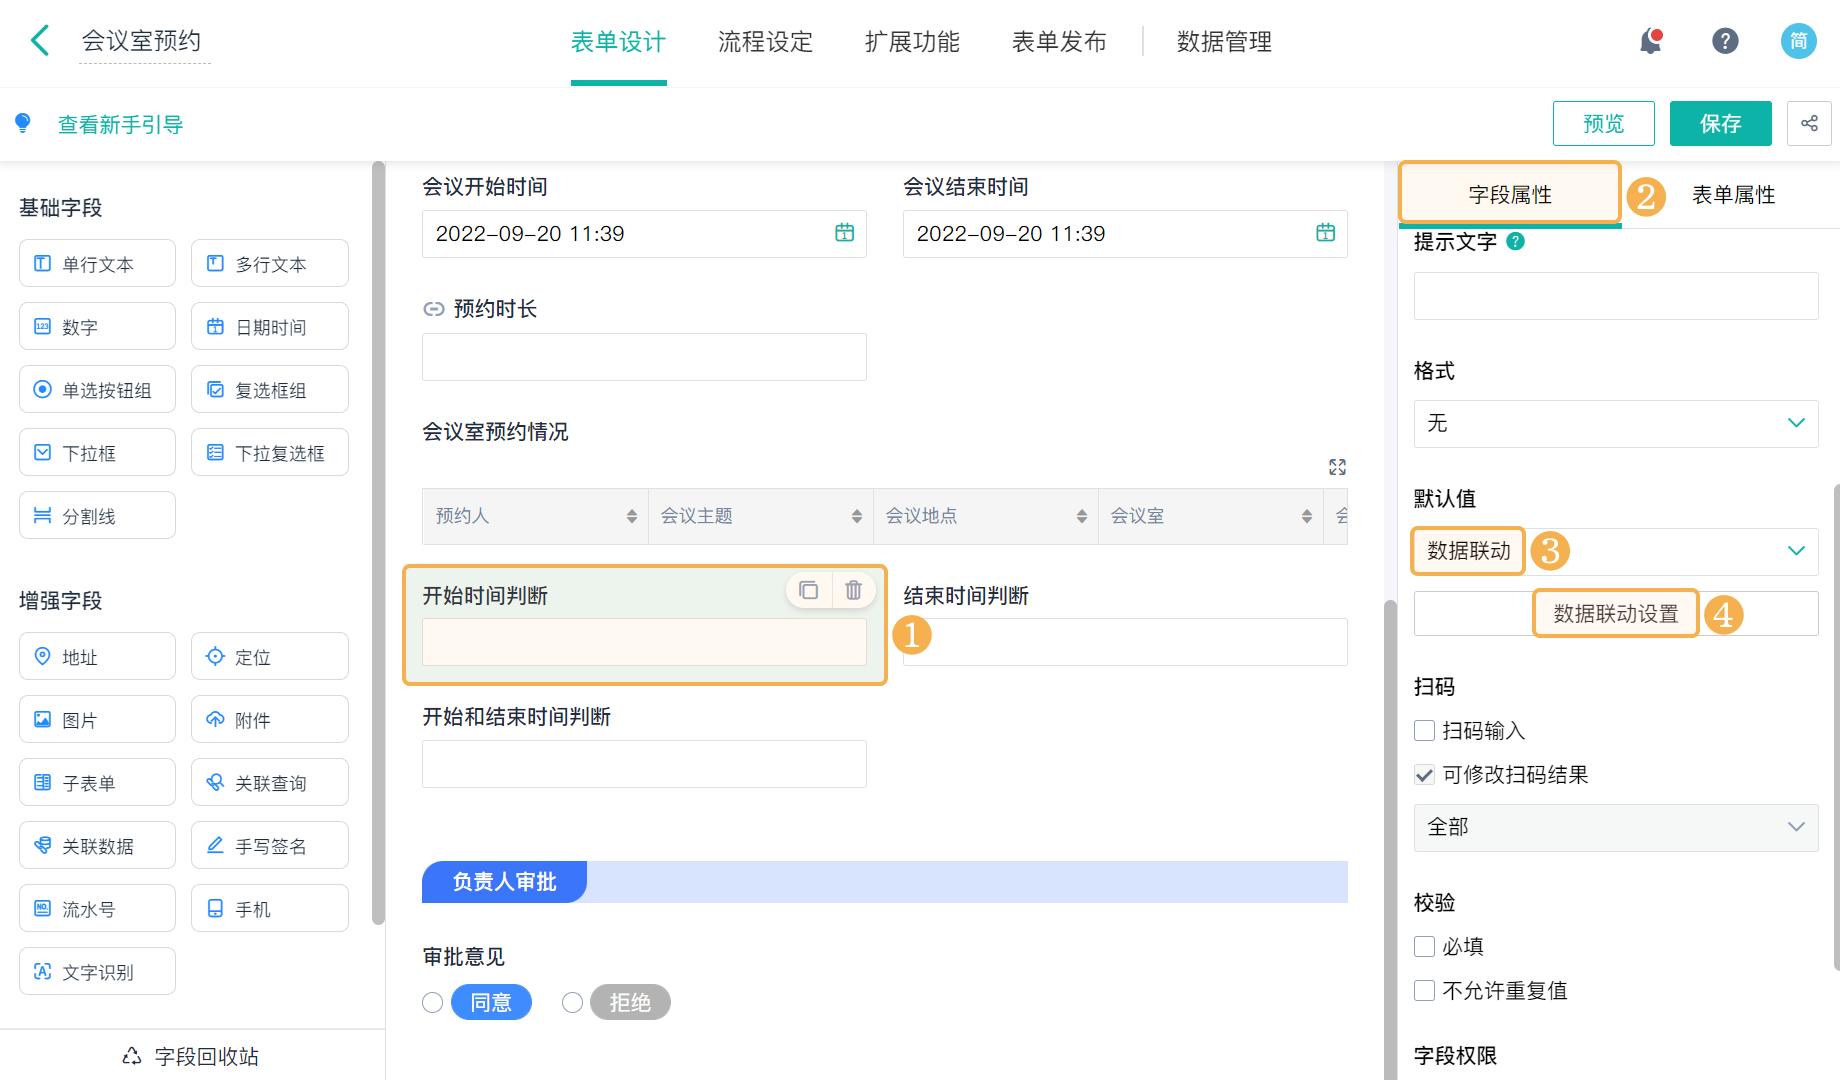This screenshot has width=1840, height=1080.
Task: Open the notifications bell
Action: (x=1650, y=40)
